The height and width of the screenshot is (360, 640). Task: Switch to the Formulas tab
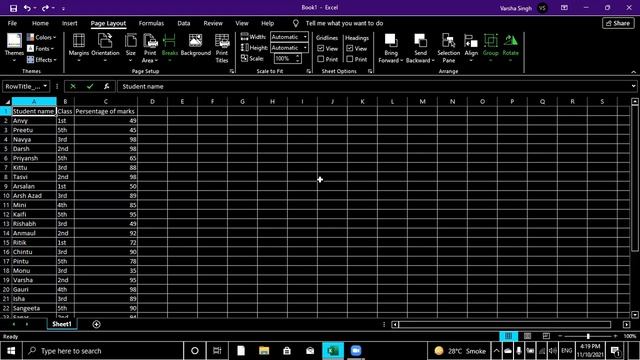pos(151,23)
